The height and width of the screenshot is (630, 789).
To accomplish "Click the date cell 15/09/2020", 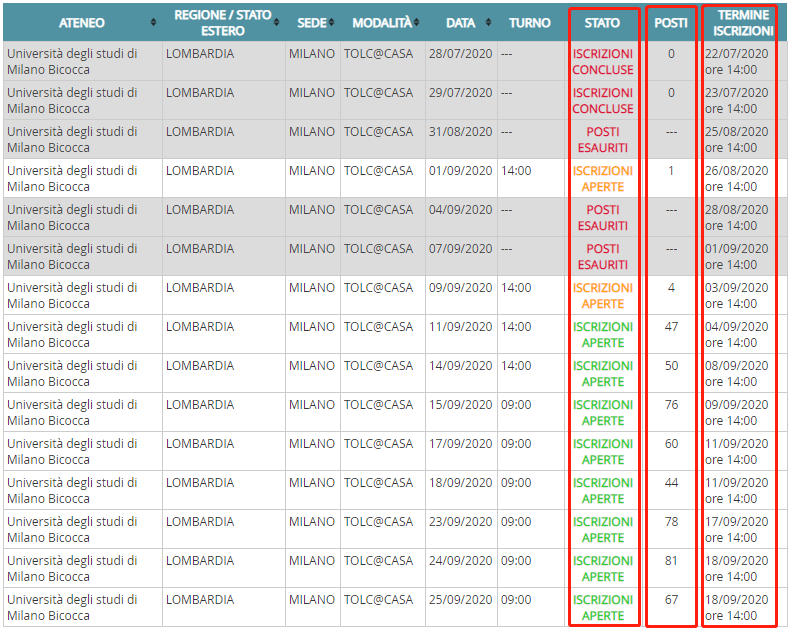I will pyautogui.click(x=460, y=405).
